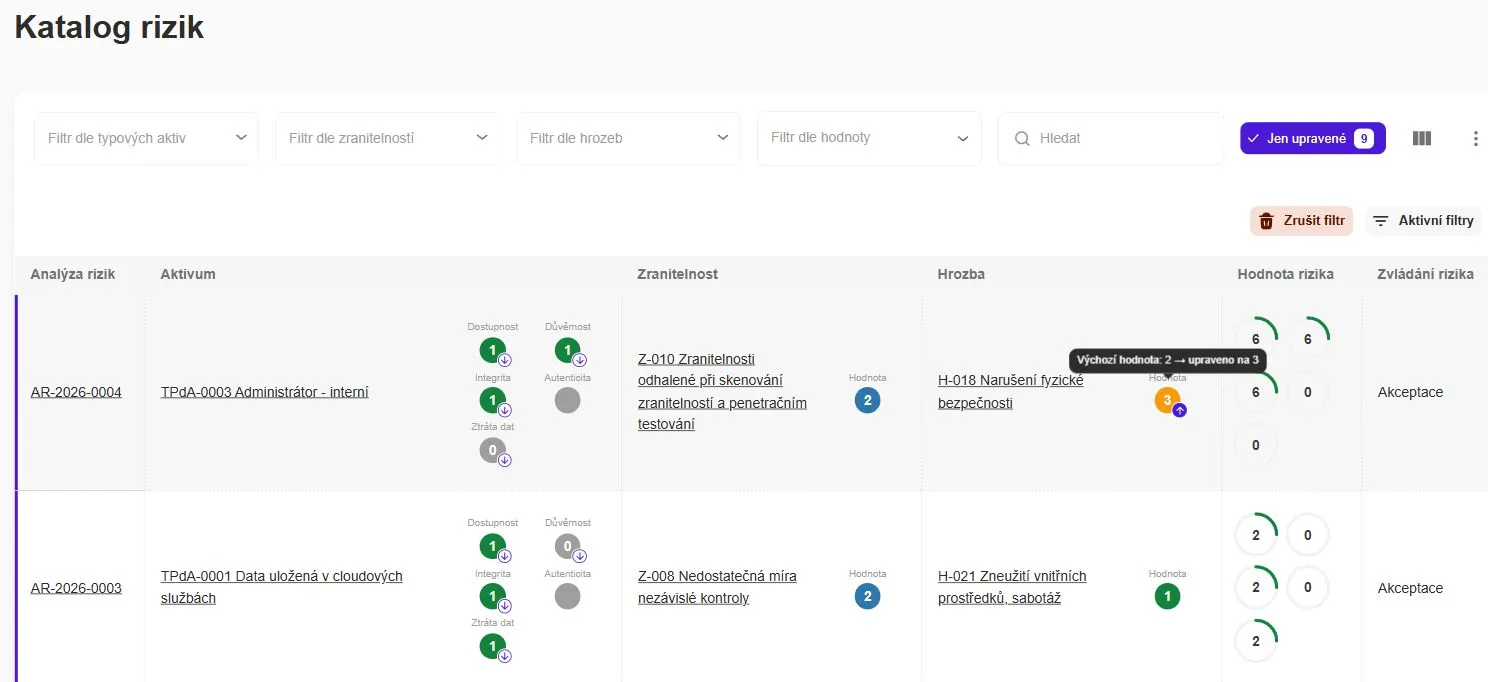Open TPdA-0003 Administrátor - interní link
The height and width of the screenshot is (682, 1488).
(x=265, y=392)
